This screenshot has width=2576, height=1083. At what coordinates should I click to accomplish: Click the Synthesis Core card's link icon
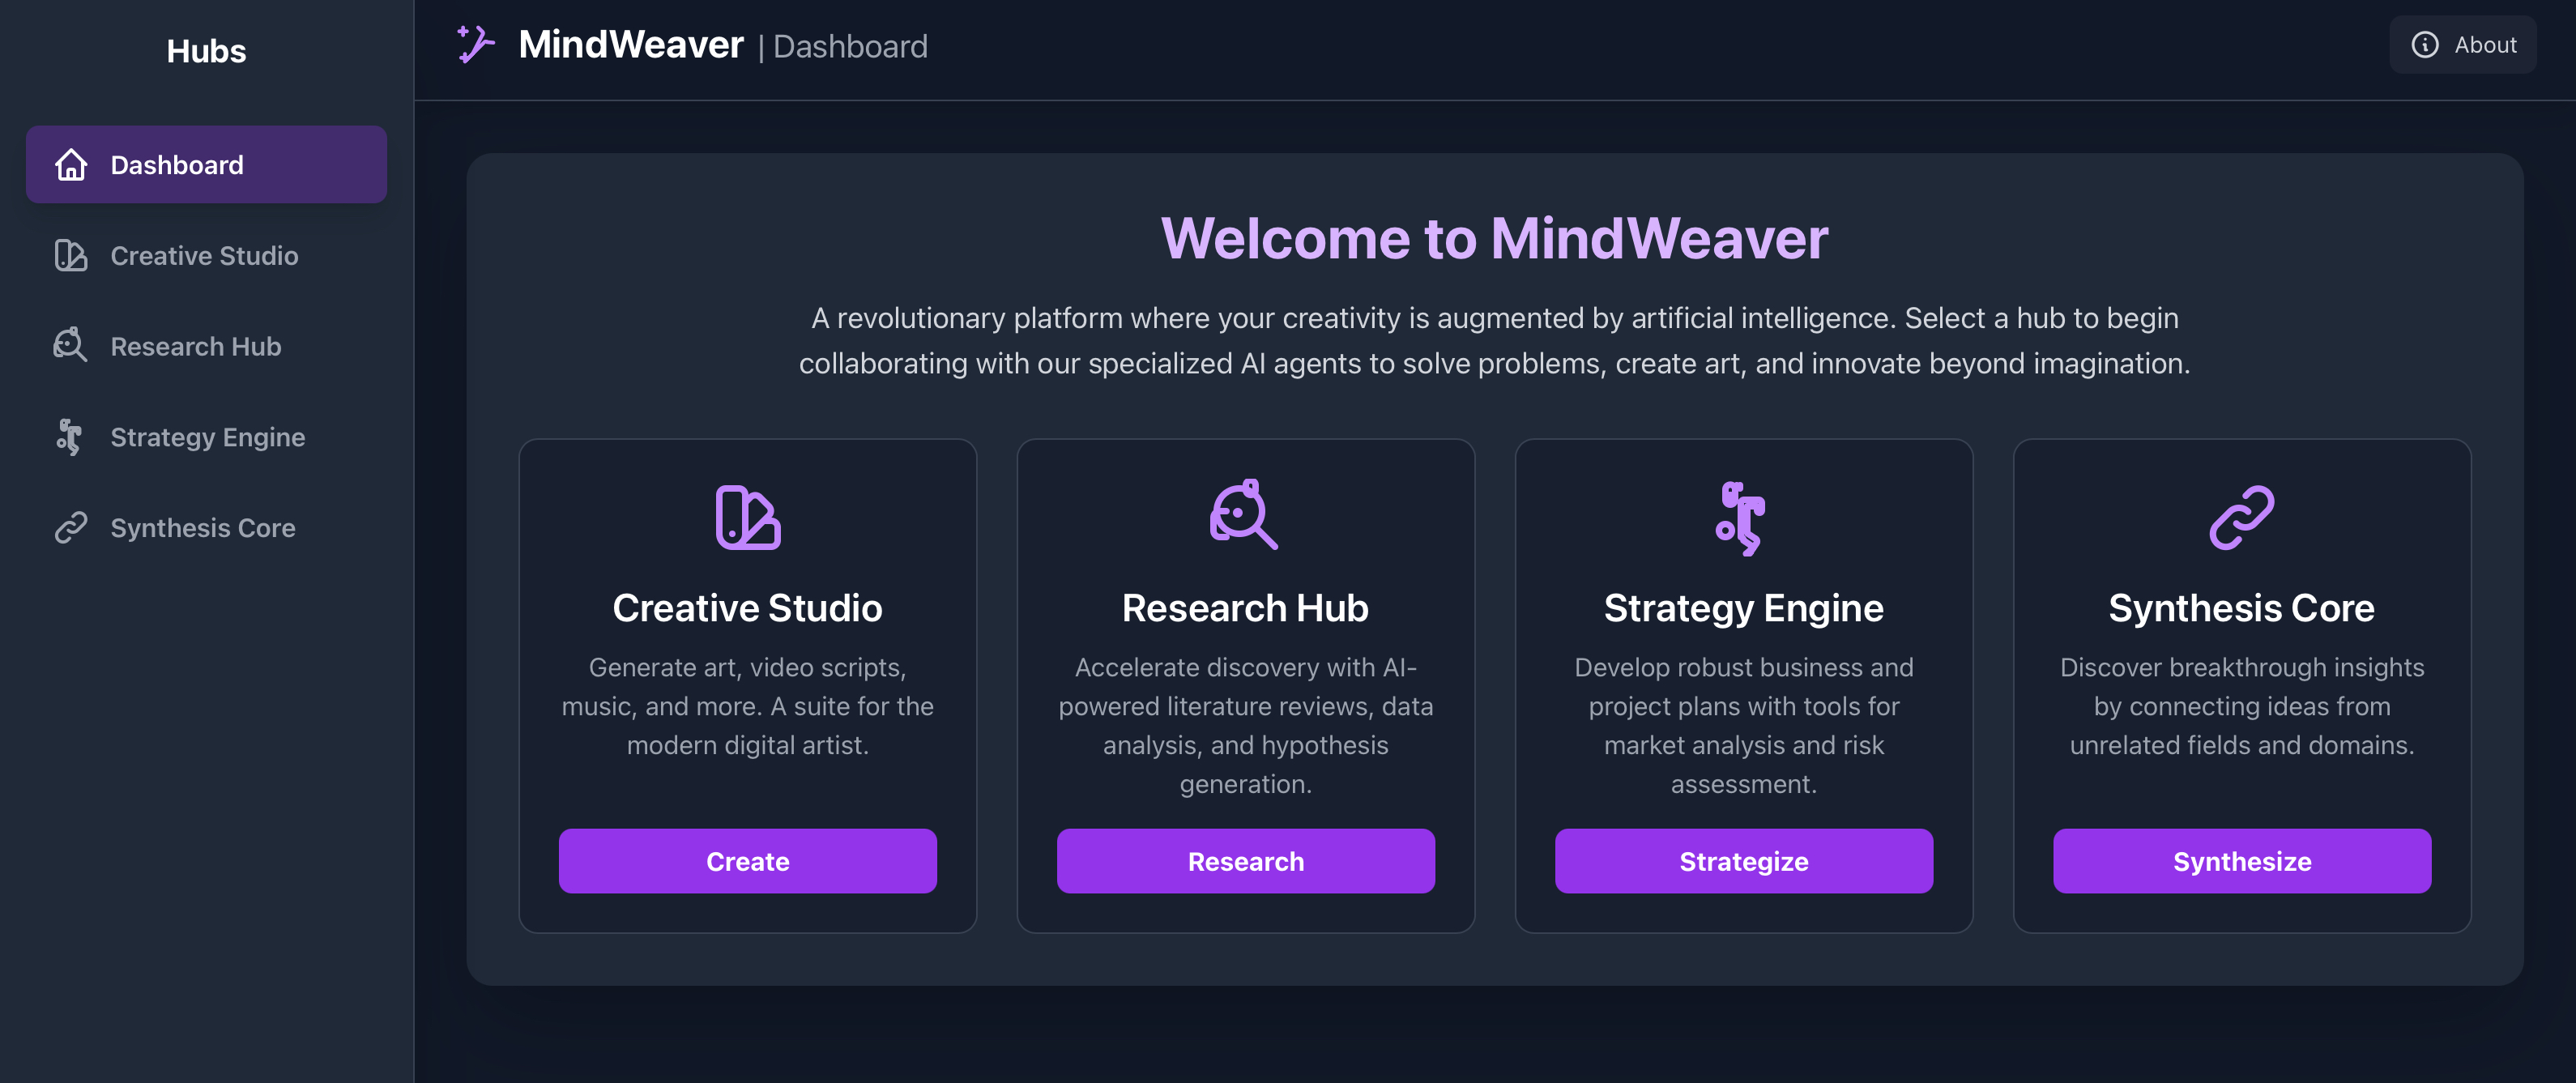pyautogui.click(x=2241, y=517)
